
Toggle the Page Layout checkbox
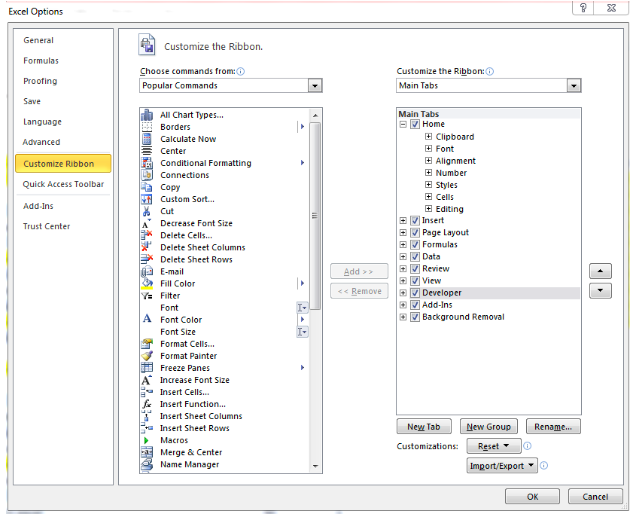pyautogui.click(x=415, y=233)
